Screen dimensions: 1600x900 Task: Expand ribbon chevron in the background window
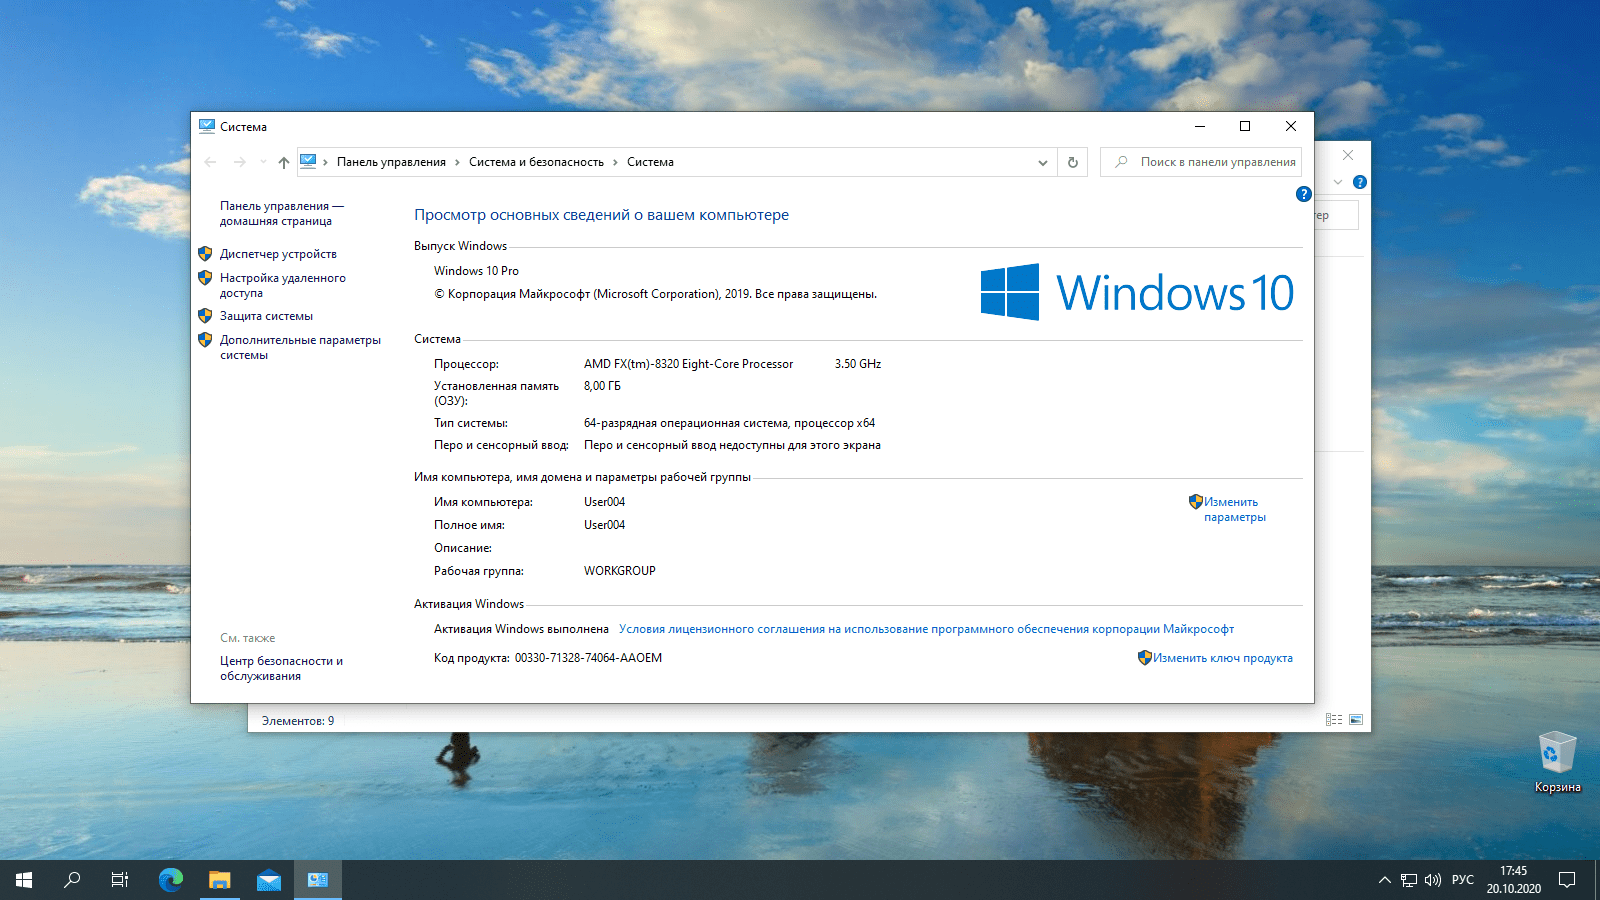[1338, 182]
